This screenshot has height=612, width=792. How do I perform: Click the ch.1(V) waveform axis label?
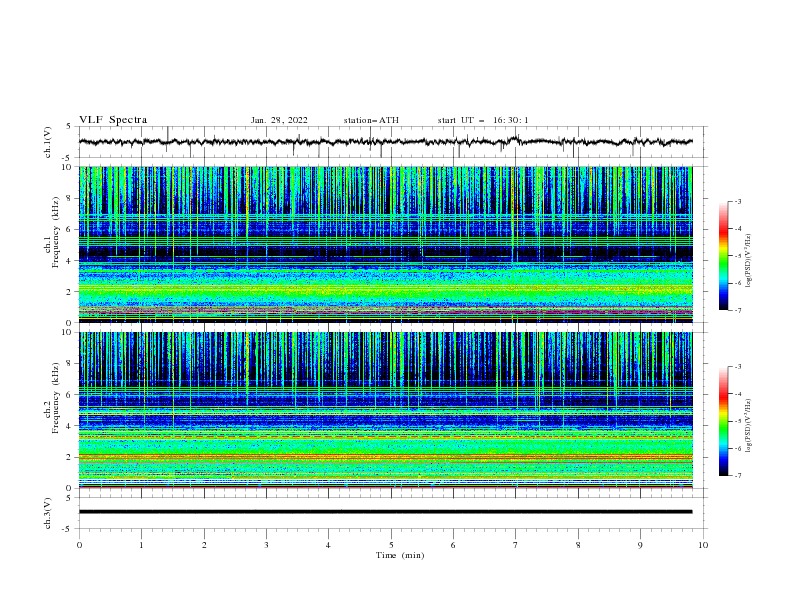click(48, 142)
